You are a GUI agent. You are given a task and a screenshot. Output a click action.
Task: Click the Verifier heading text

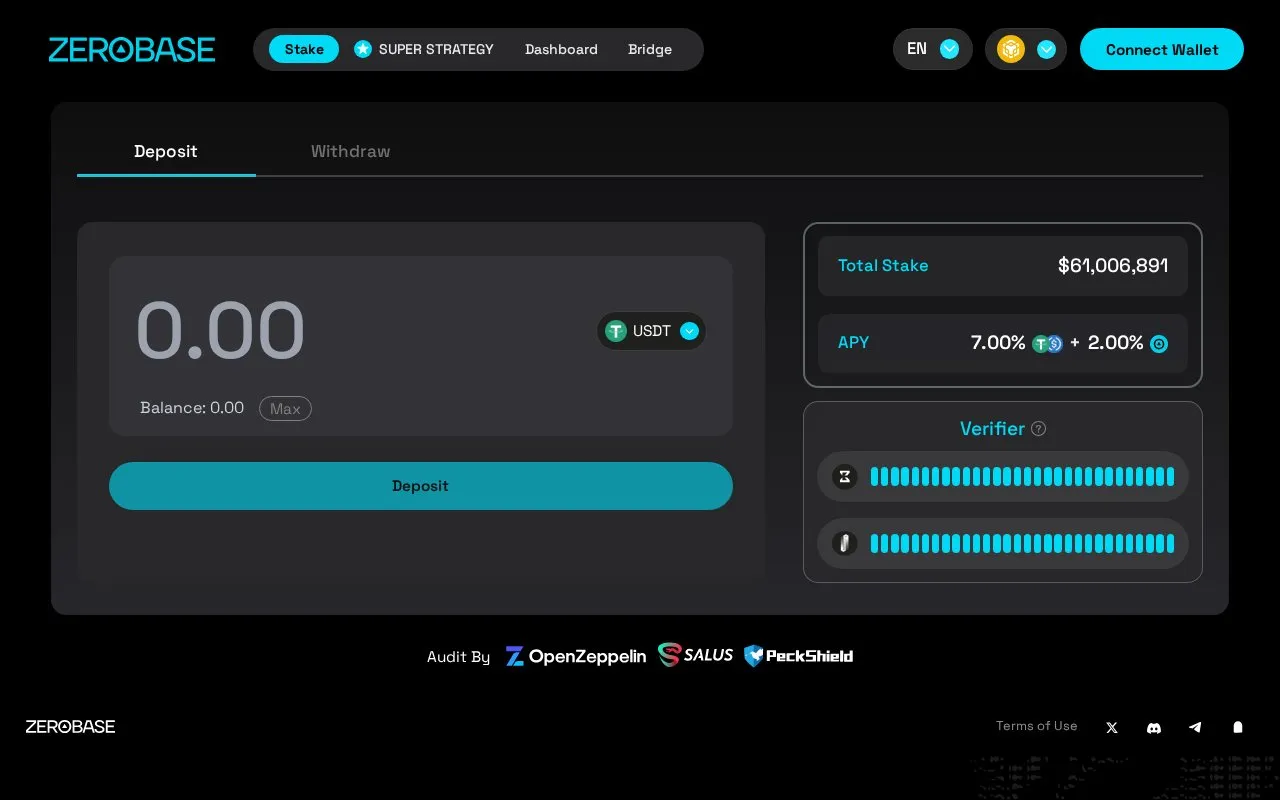[x=992, y=429]
